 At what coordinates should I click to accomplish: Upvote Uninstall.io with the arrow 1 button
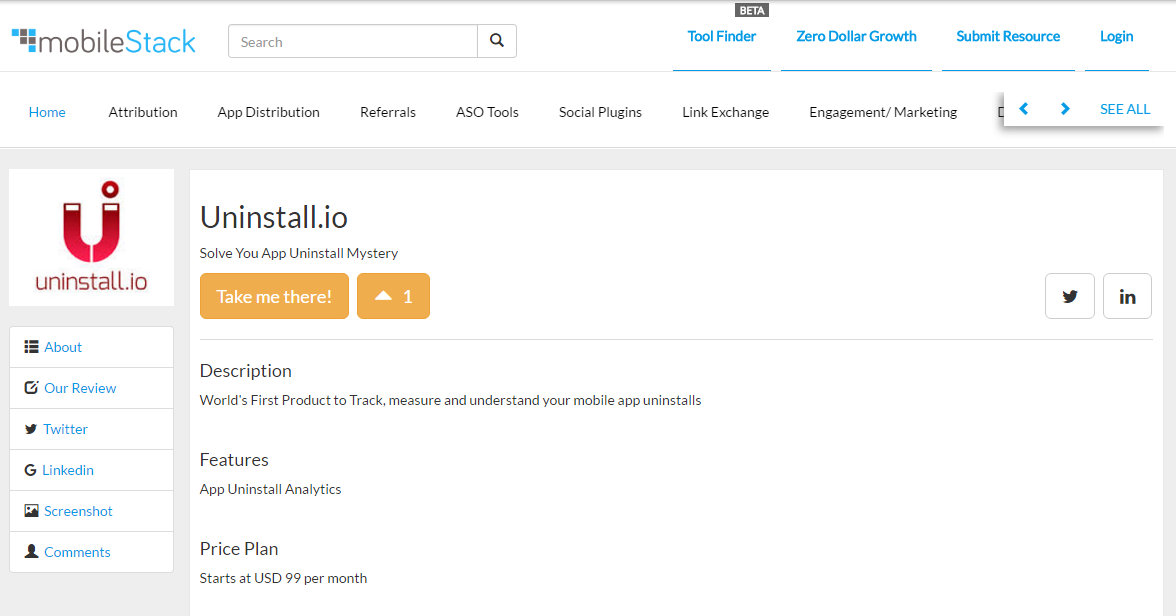(x=393, y=296)
